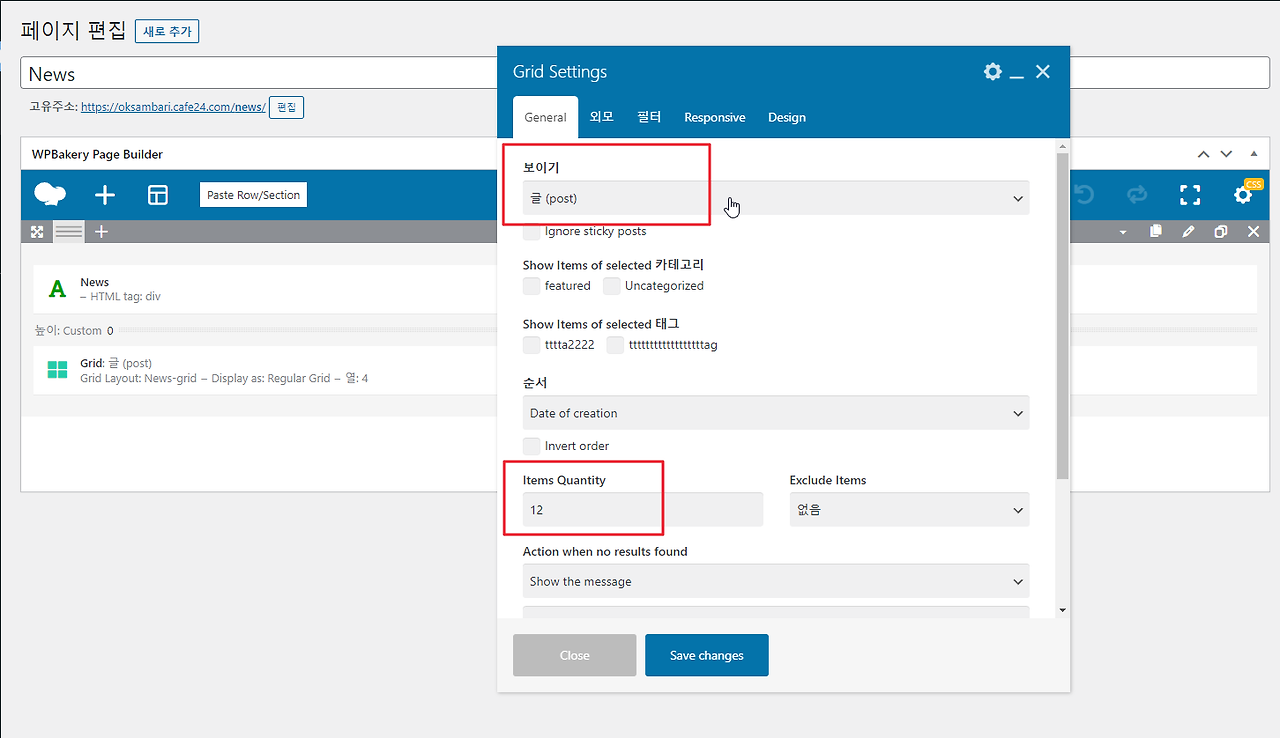
Task: Click the Undo arrow in the builder toolbar
Action: [x=1084, y=195]
